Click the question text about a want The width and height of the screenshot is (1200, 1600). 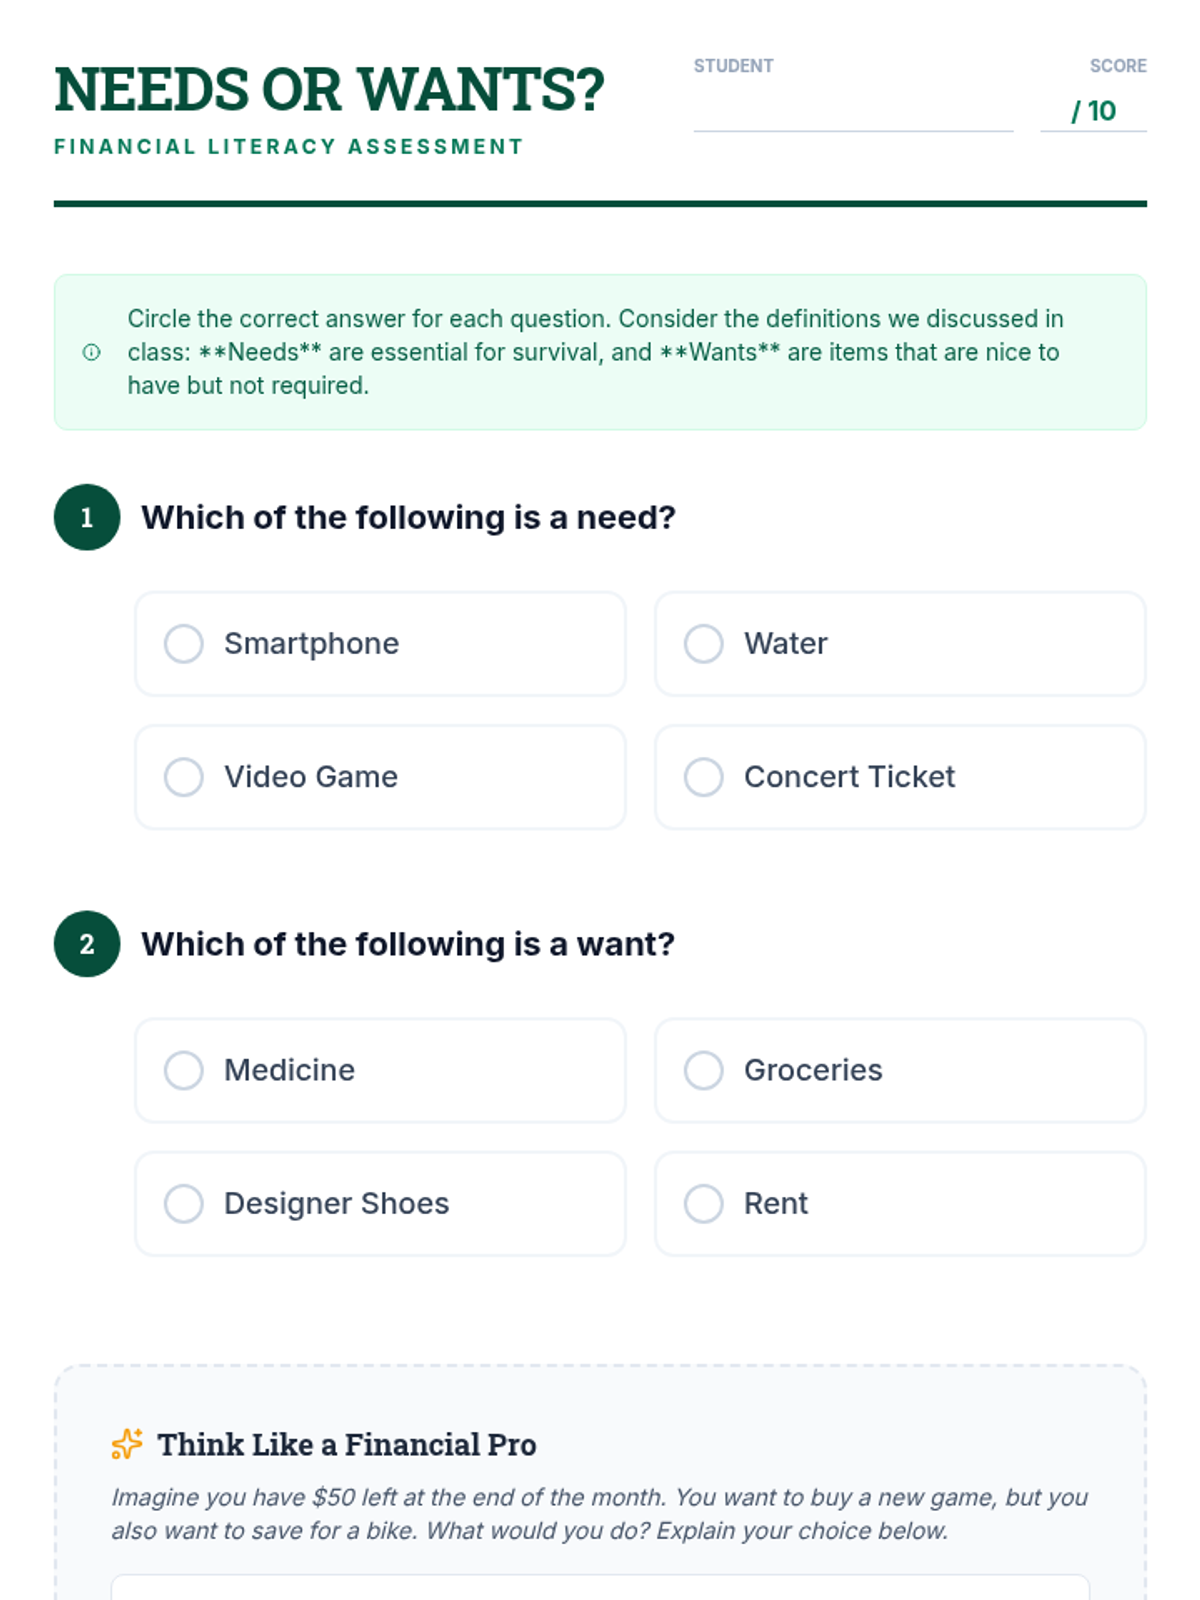[x=408, y=944]
